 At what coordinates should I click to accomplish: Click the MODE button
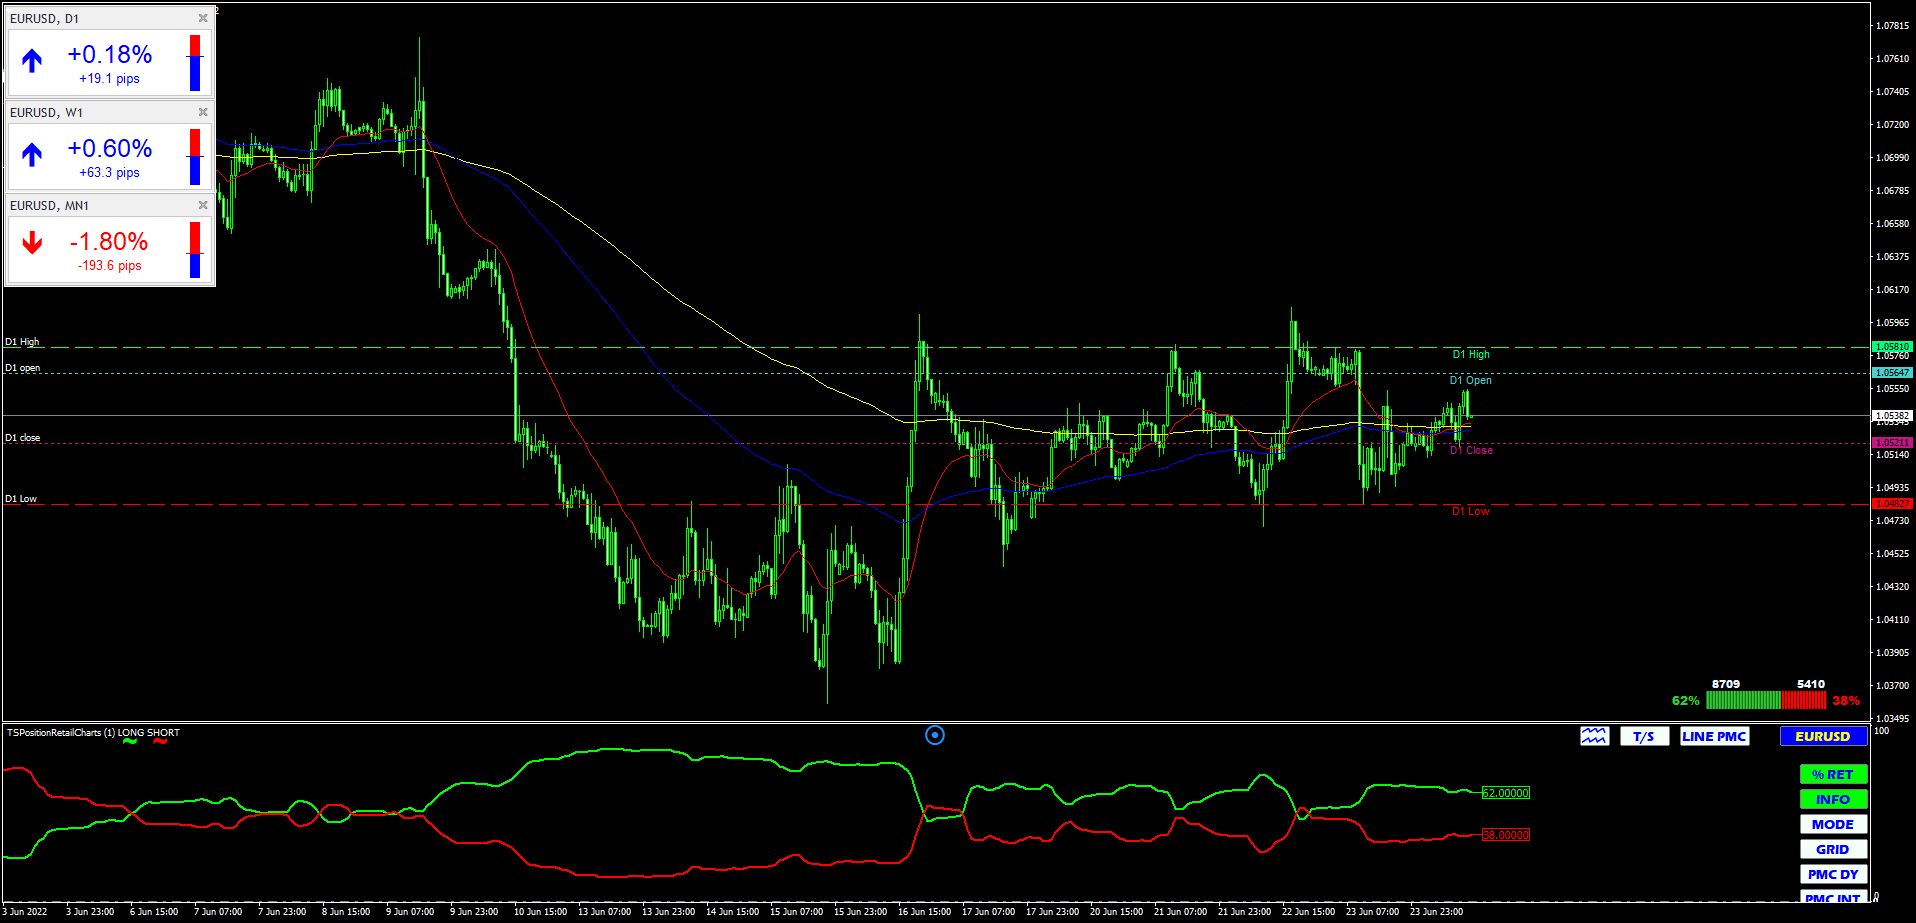point(1833,824)
